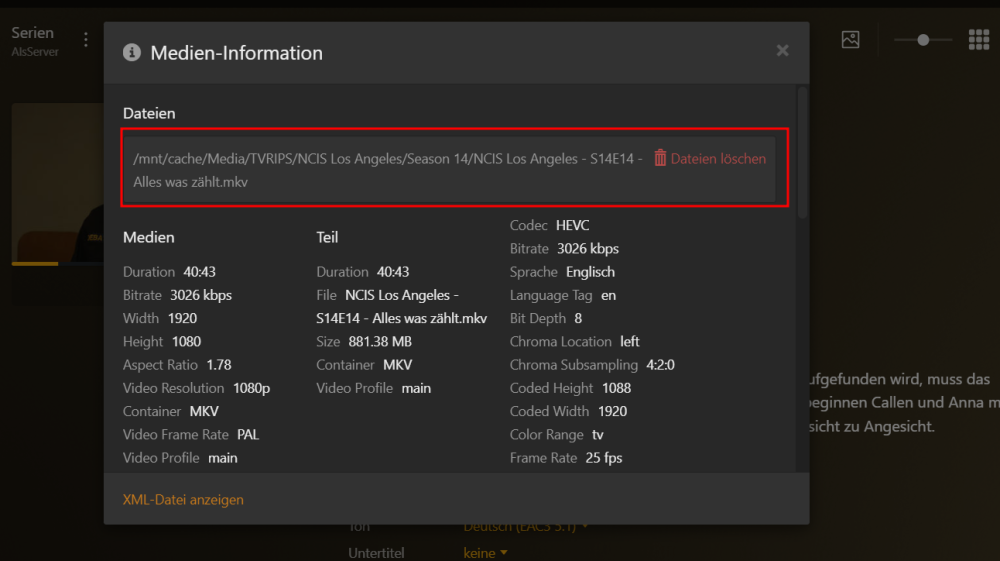Click the info icon beside Medien-Information
Image resolution: width=1000 pixels, height=561 pixels.
point(131,52)
